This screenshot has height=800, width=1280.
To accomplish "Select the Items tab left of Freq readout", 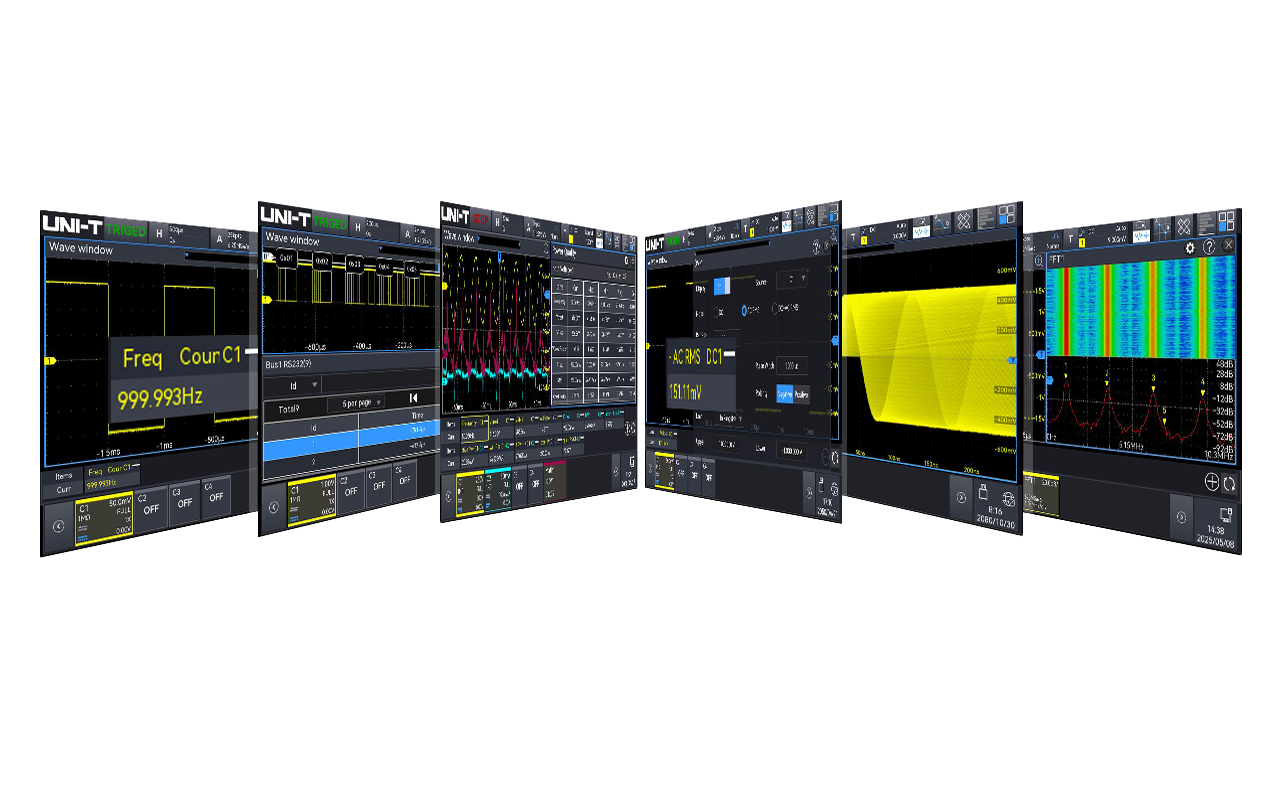I will (63, 476).
